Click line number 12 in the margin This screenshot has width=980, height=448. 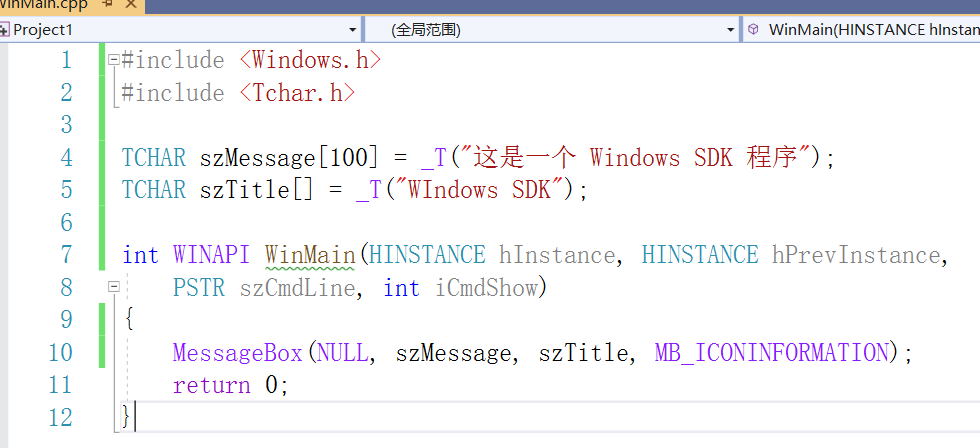[61, 417]
